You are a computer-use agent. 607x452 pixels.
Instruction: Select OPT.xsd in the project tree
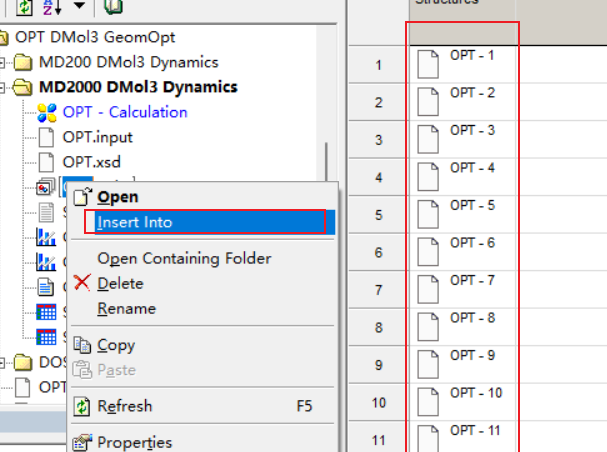91,162
